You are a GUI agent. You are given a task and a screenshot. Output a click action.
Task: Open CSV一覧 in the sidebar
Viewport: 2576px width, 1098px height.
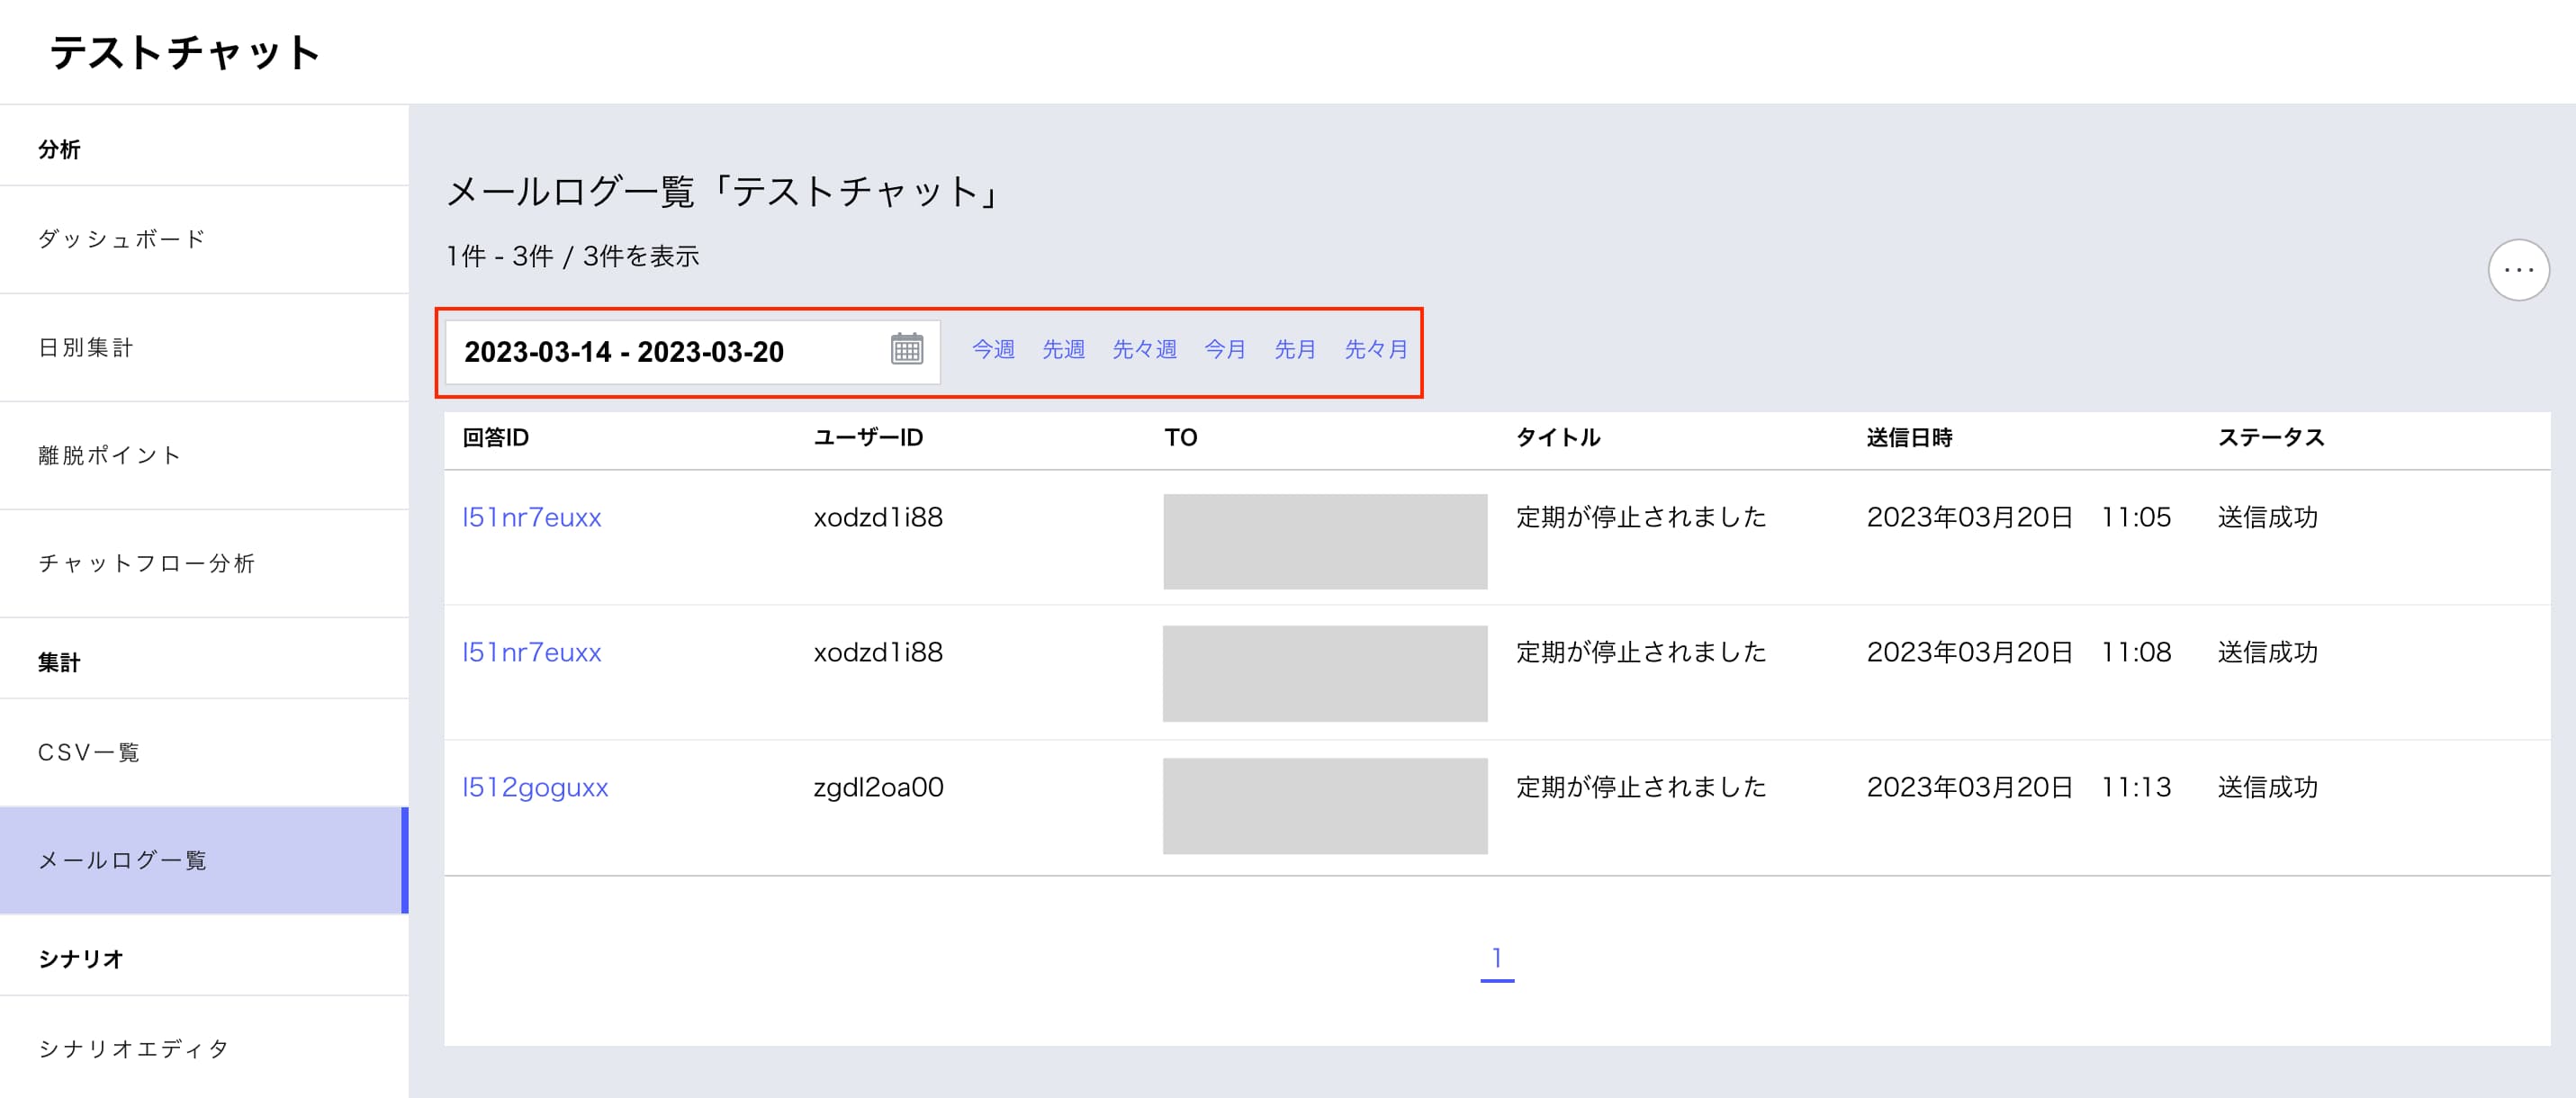coord(204,752)
